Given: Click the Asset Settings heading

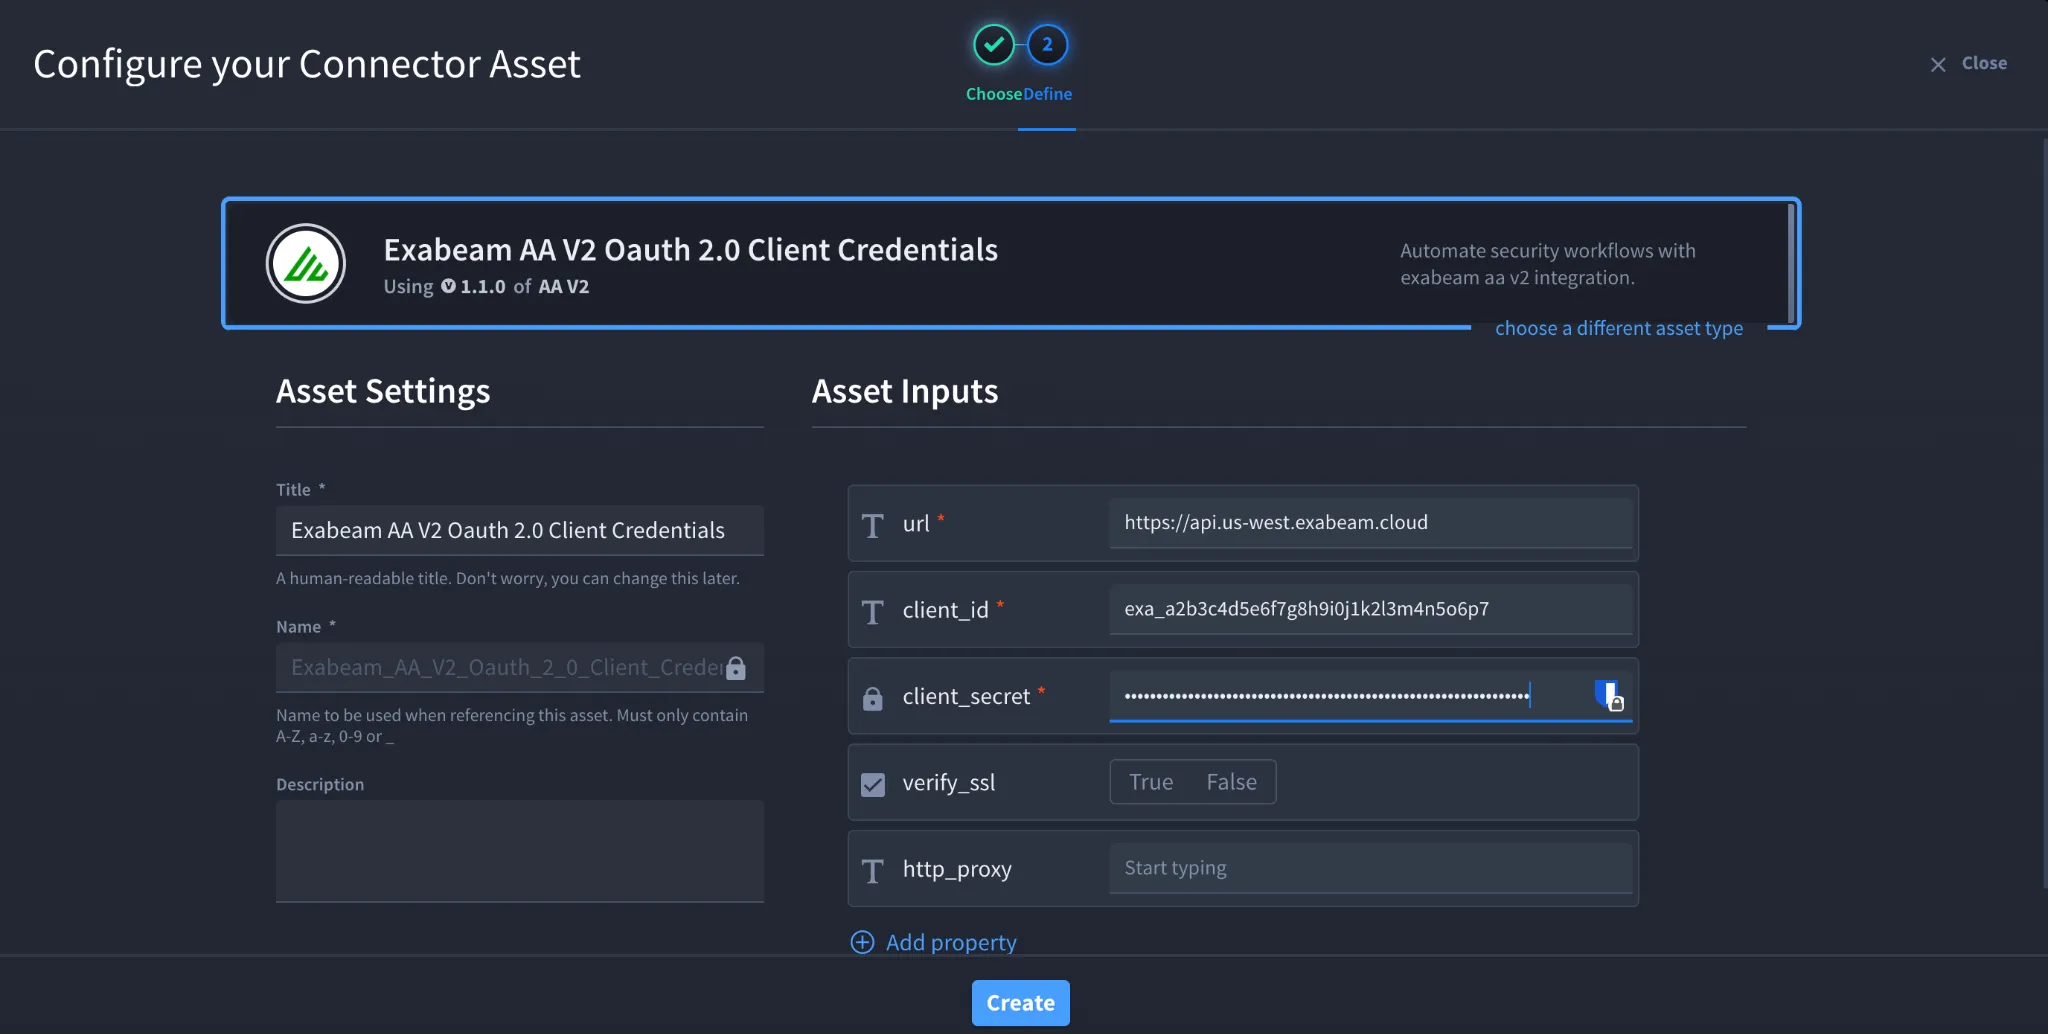Looking at the screenshot, I should (x=383, y=391).
